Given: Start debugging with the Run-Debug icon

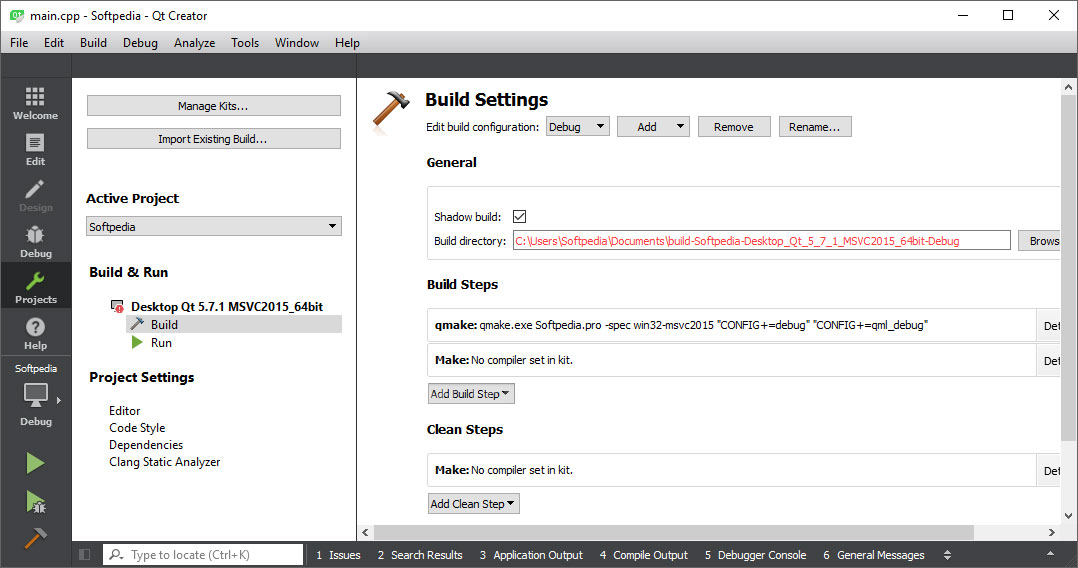Looking at the screenshot, I should click(x=35, y=501).
